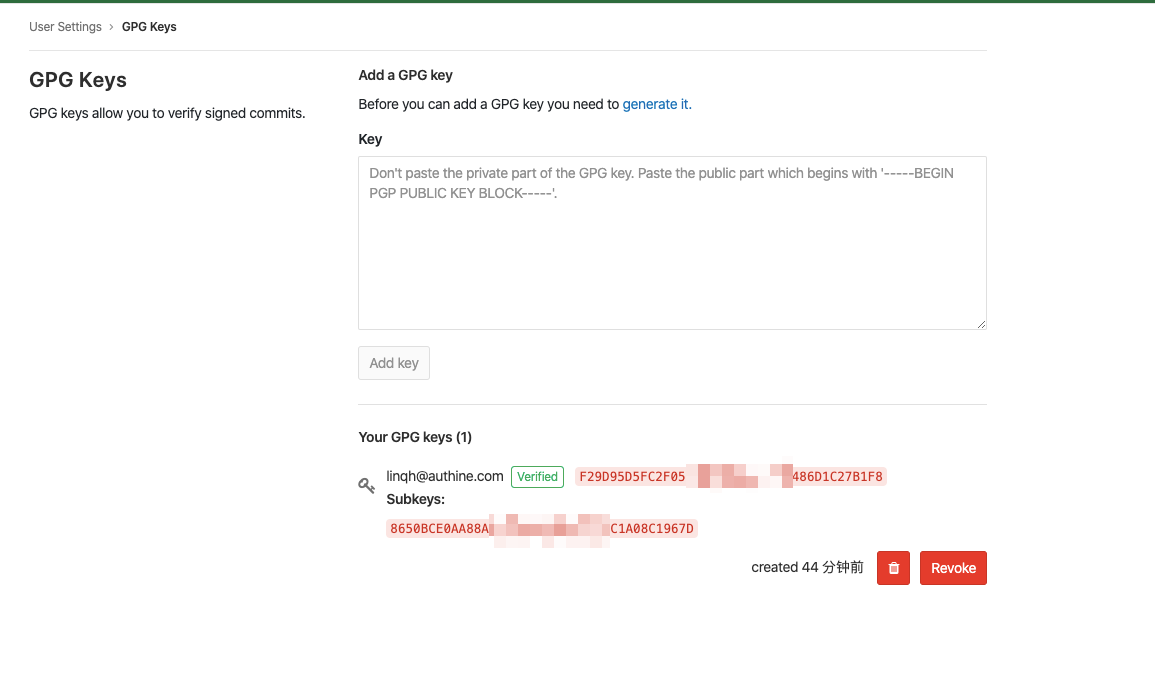
Task: Click the trash delete icon button
Action: pyautogui.click(x=893, y=568)
